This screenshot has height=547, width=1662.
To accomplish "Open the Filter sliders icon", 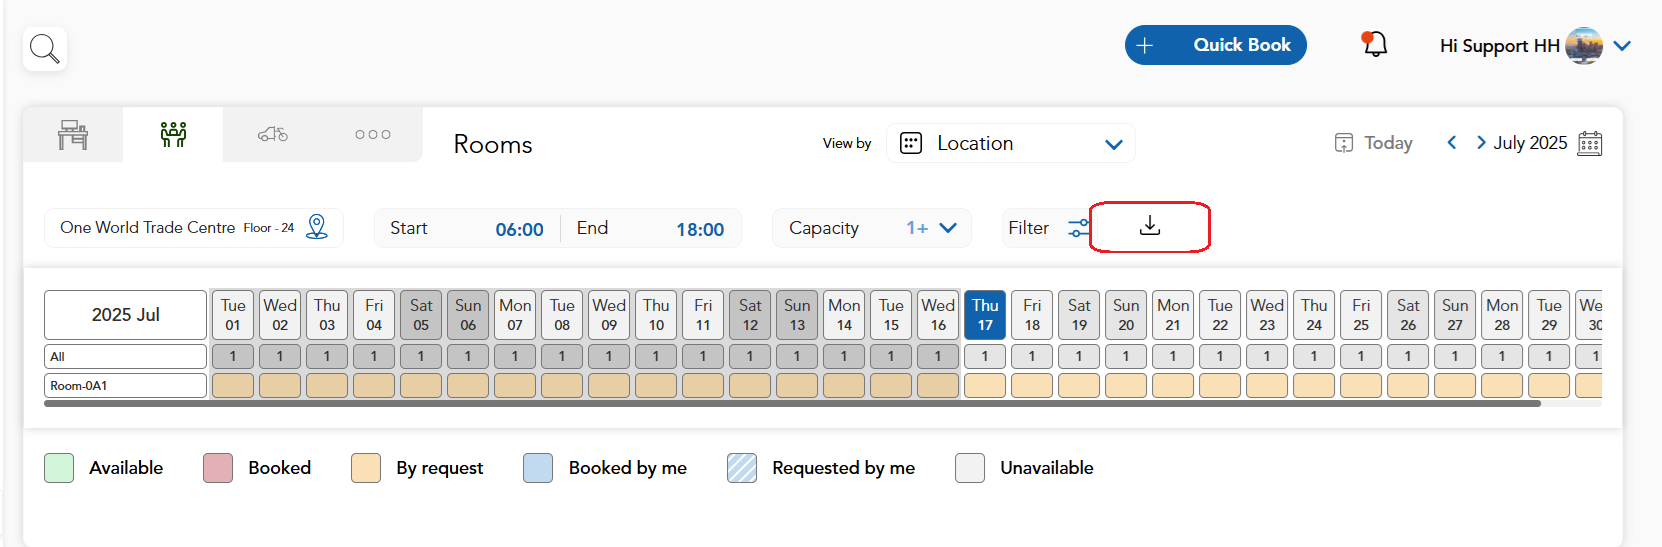I will [x=1078, y=228].
